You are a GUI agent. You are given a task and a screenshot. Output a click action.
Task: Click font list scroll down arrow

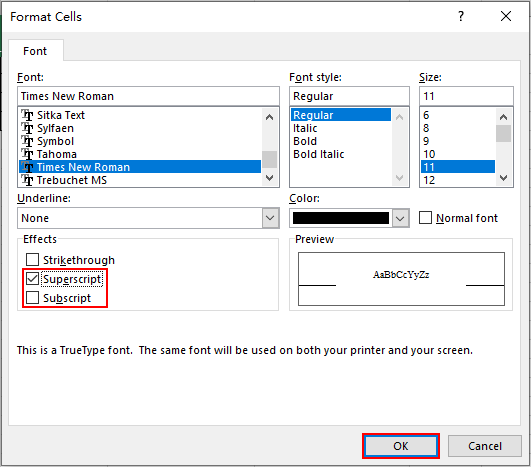270,178
